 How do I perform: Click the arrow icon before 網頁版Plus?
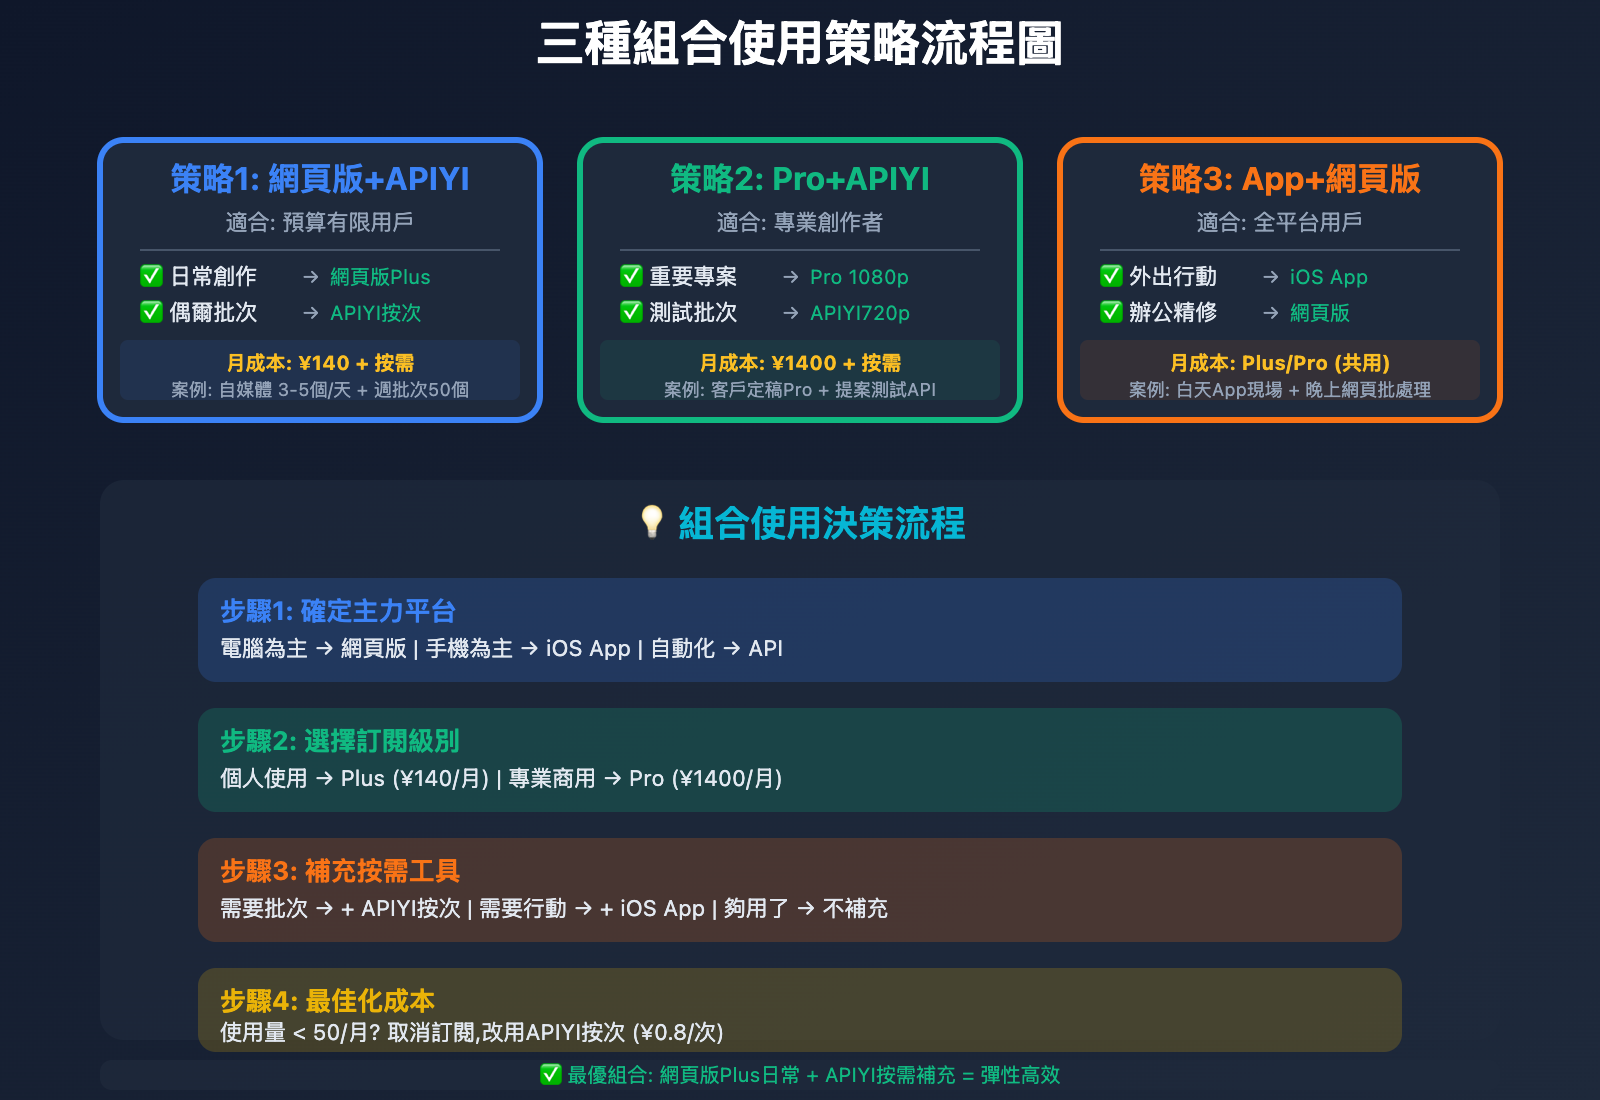point(311,277)
